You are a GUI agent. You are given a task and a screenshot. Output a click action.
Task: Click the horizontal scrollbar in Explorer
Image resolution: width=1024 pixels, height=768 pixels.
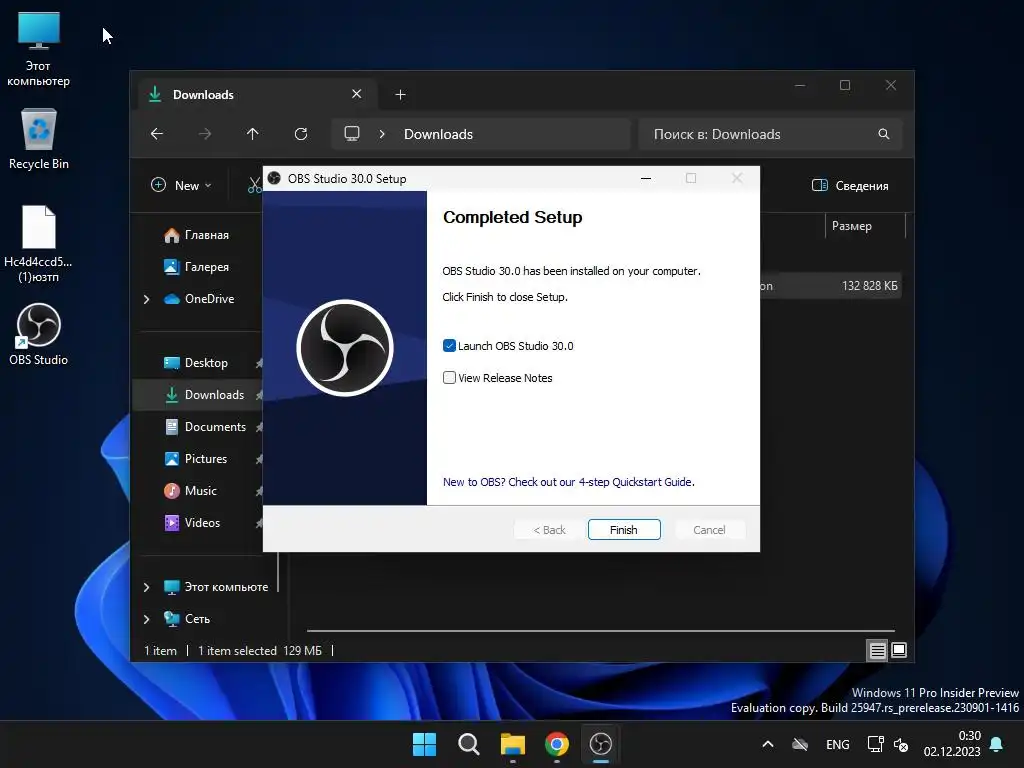(600, 631)
